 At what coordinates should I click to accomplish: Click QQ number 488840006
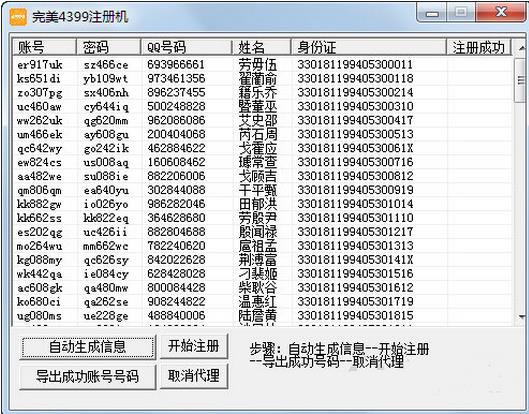click(x=176, y=316)
